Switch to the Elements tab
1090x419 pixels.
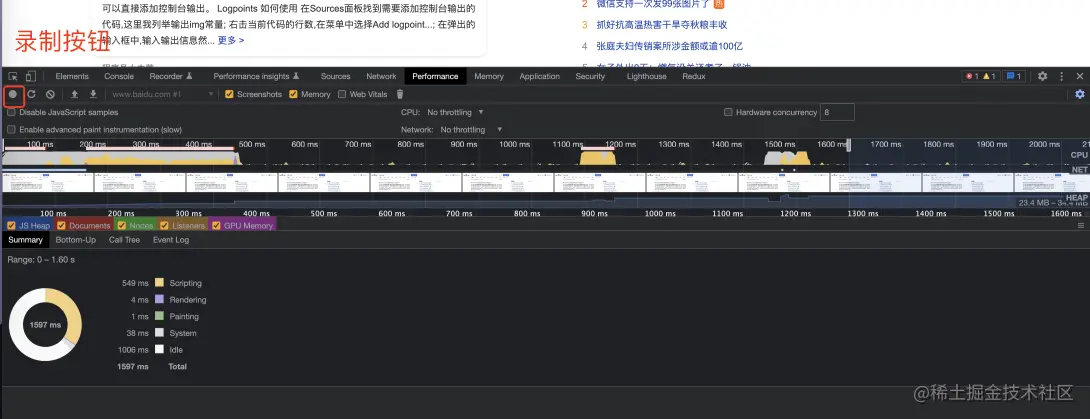[72, 76]
